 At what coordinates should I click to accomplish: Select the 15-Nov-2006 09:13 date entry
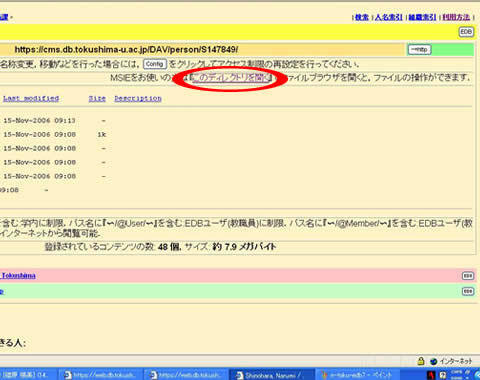click(x=39, y=120)
